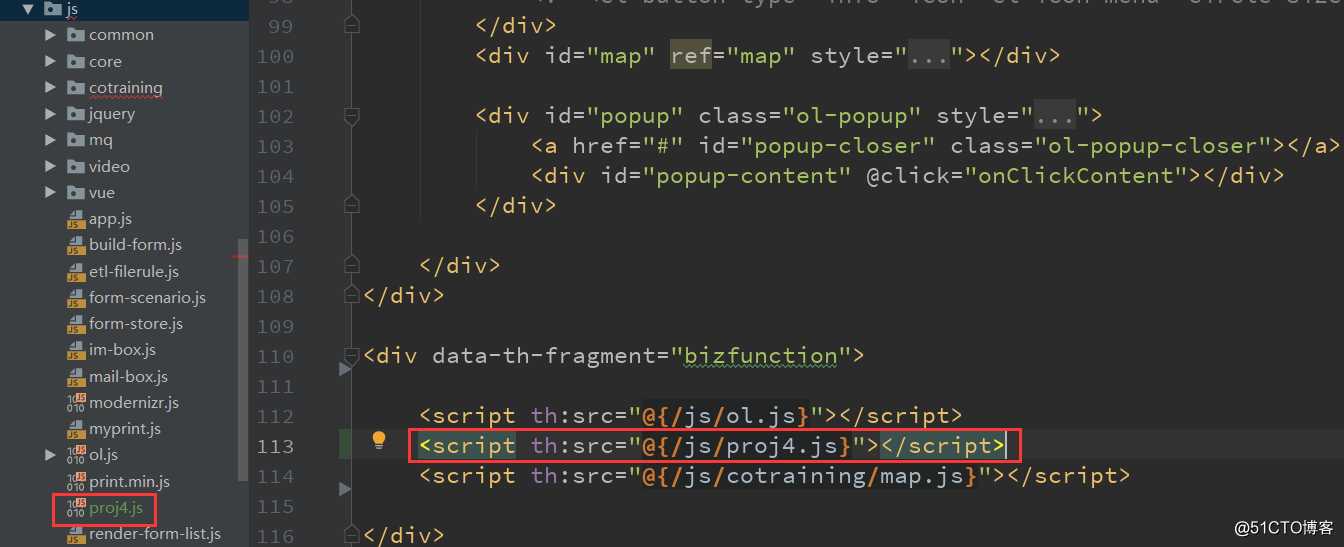Open the yellow lightbulb intention icon
This screenshot has height=547, width=1344.
click(x=379, y=440)
